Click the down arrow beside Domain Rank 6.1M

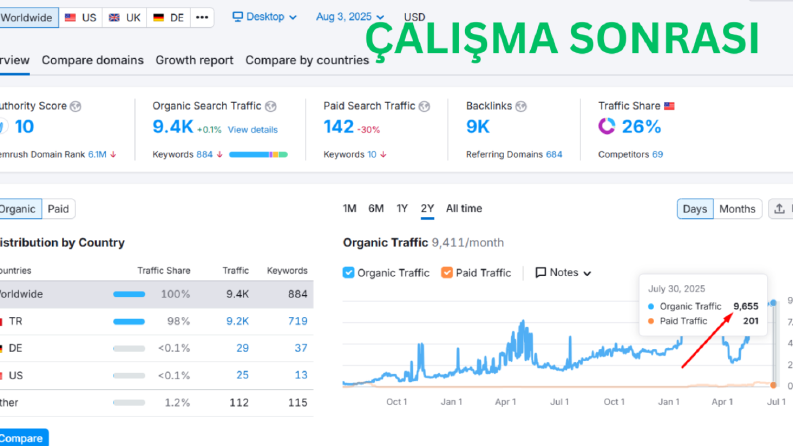point(113,155)
